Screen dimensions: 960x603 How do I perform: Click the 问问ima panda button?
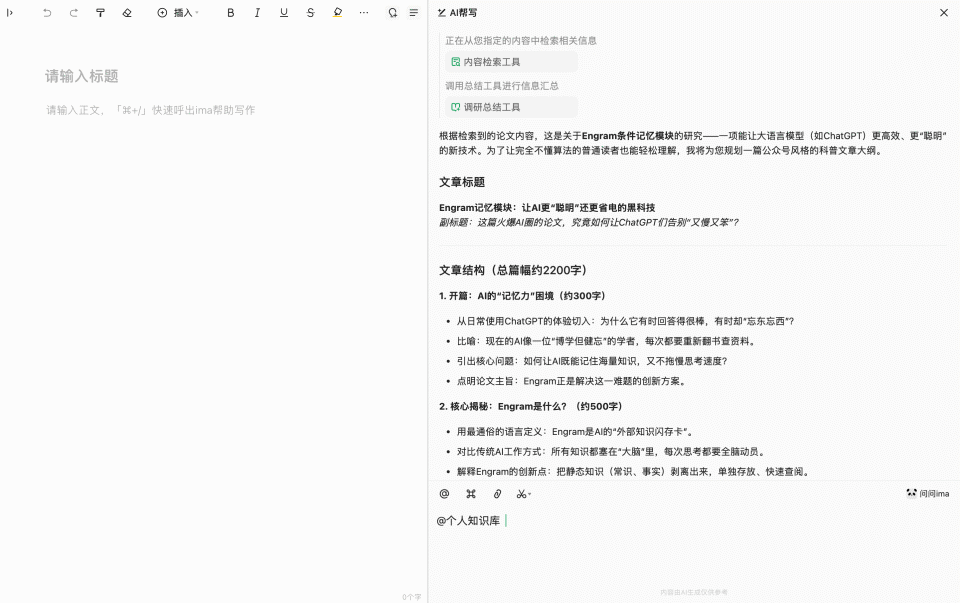927,492
